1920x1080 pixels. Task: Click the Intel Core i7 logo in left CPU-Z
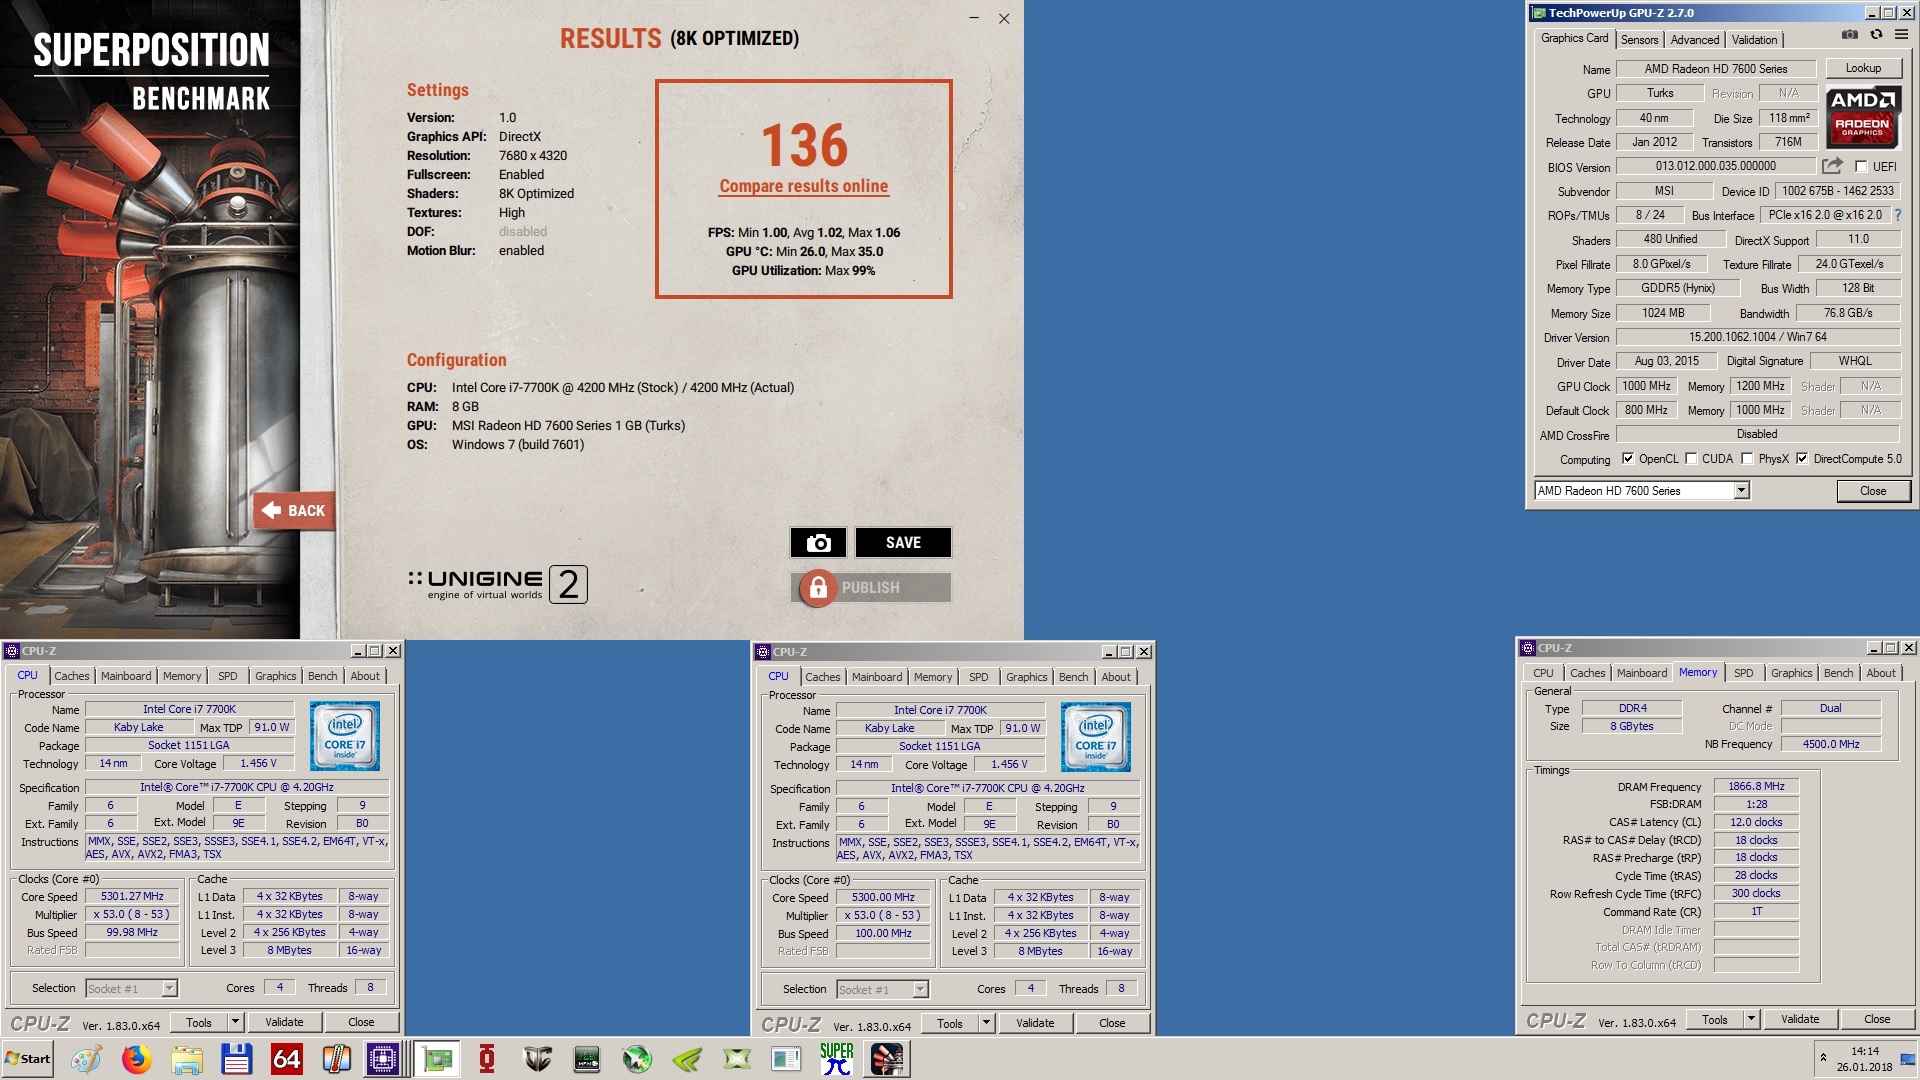click(x=345, y=736)
